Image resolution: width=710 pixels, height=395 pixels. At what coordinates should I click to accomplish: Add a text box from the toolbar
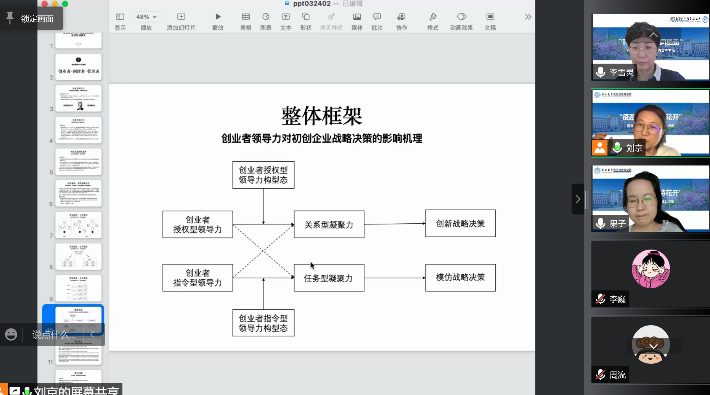click(x=286, y=20)
